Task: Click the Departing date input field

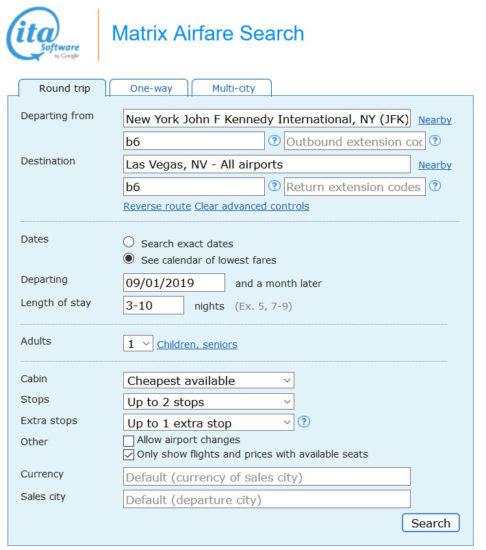Action: tap(174, 283)
